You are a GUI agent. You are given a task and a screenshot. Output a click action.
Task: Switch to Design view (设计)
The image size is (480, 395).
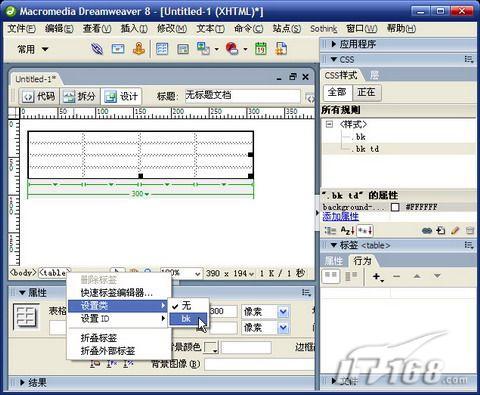121,97
